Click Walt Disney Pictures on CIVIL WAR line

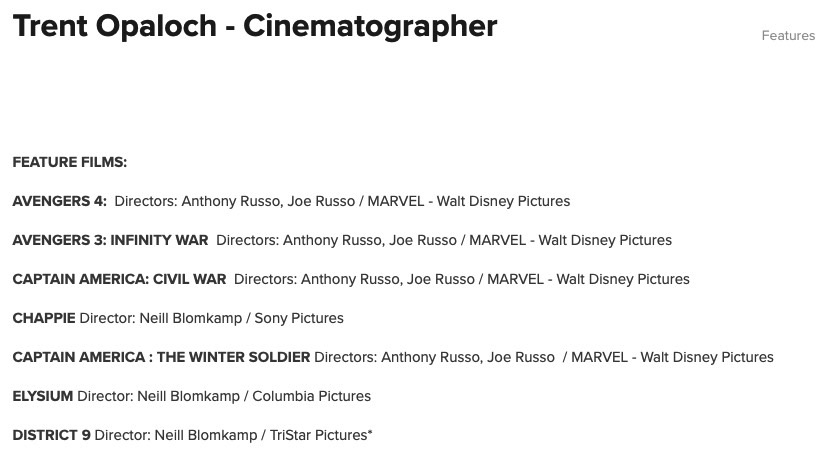[623, 280]
